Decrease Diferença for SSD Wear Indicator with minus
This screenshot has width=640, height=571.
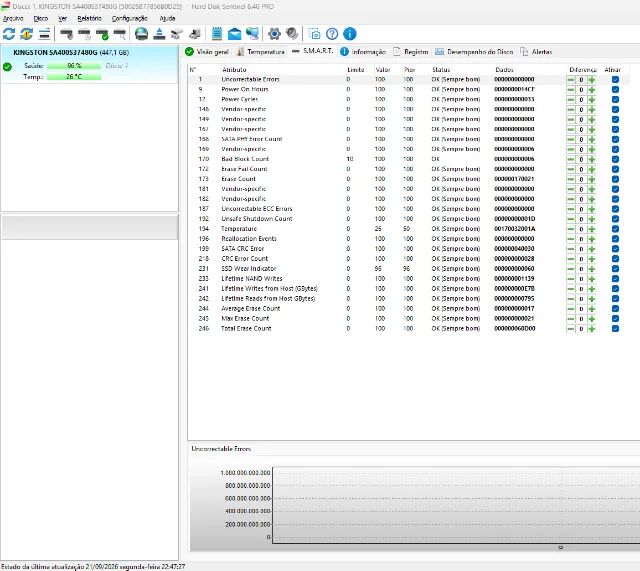coord(571,269)
